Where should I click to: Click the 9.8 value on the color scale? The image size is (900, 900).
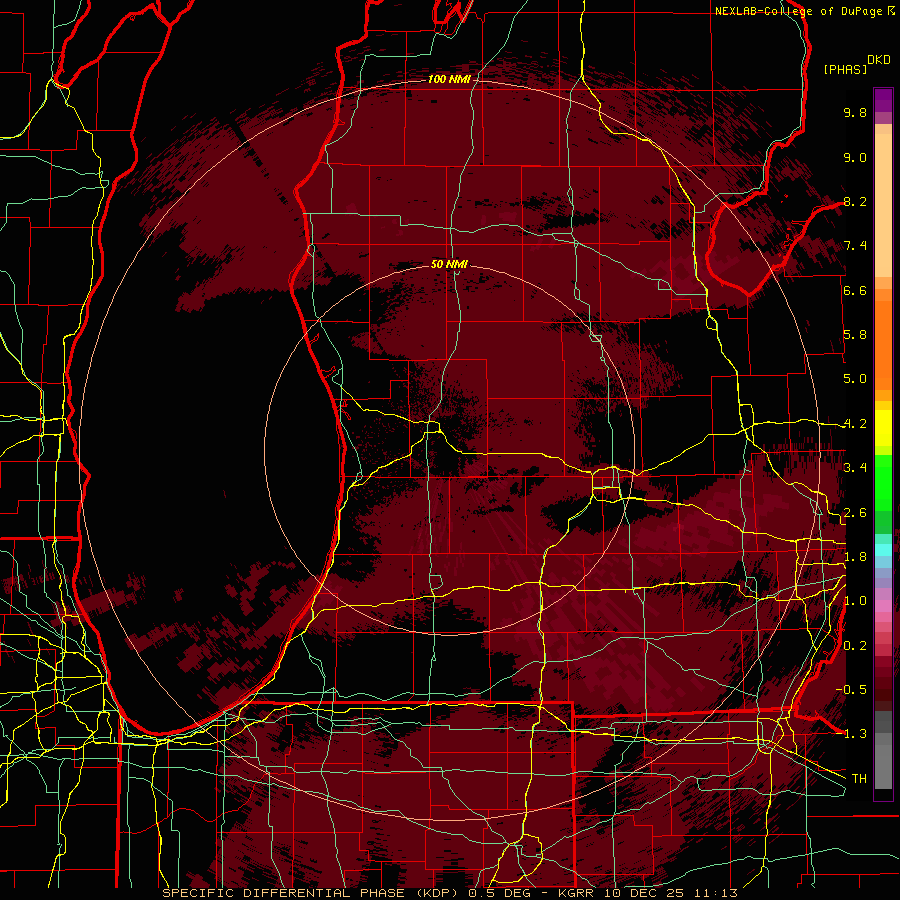[x=855, y=112]
